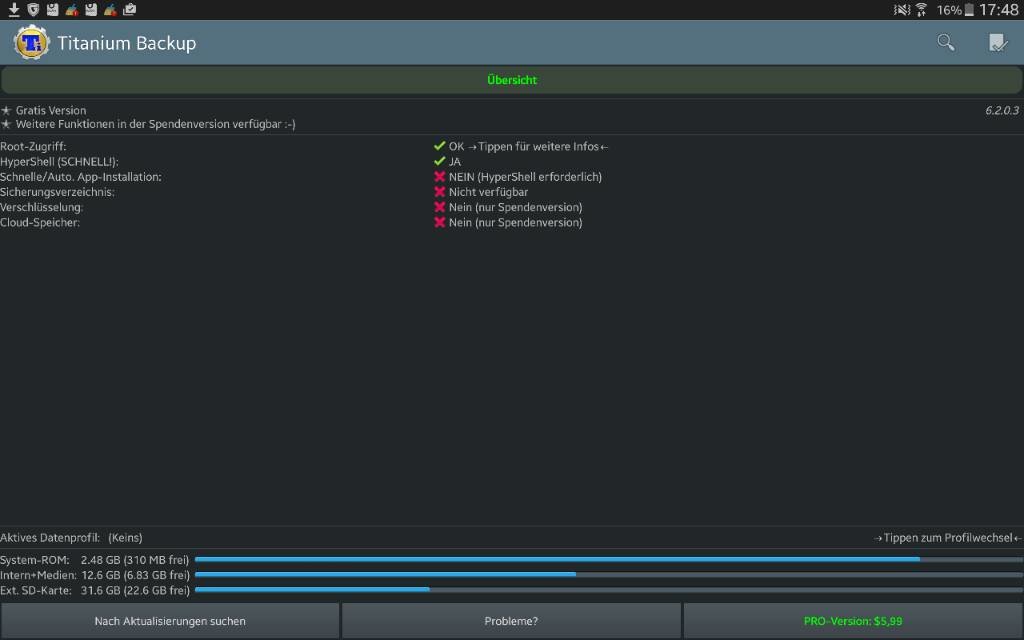Click the Schnelle/Auto. App-Installation: label

pyautogui.click(x=81, y=177)
